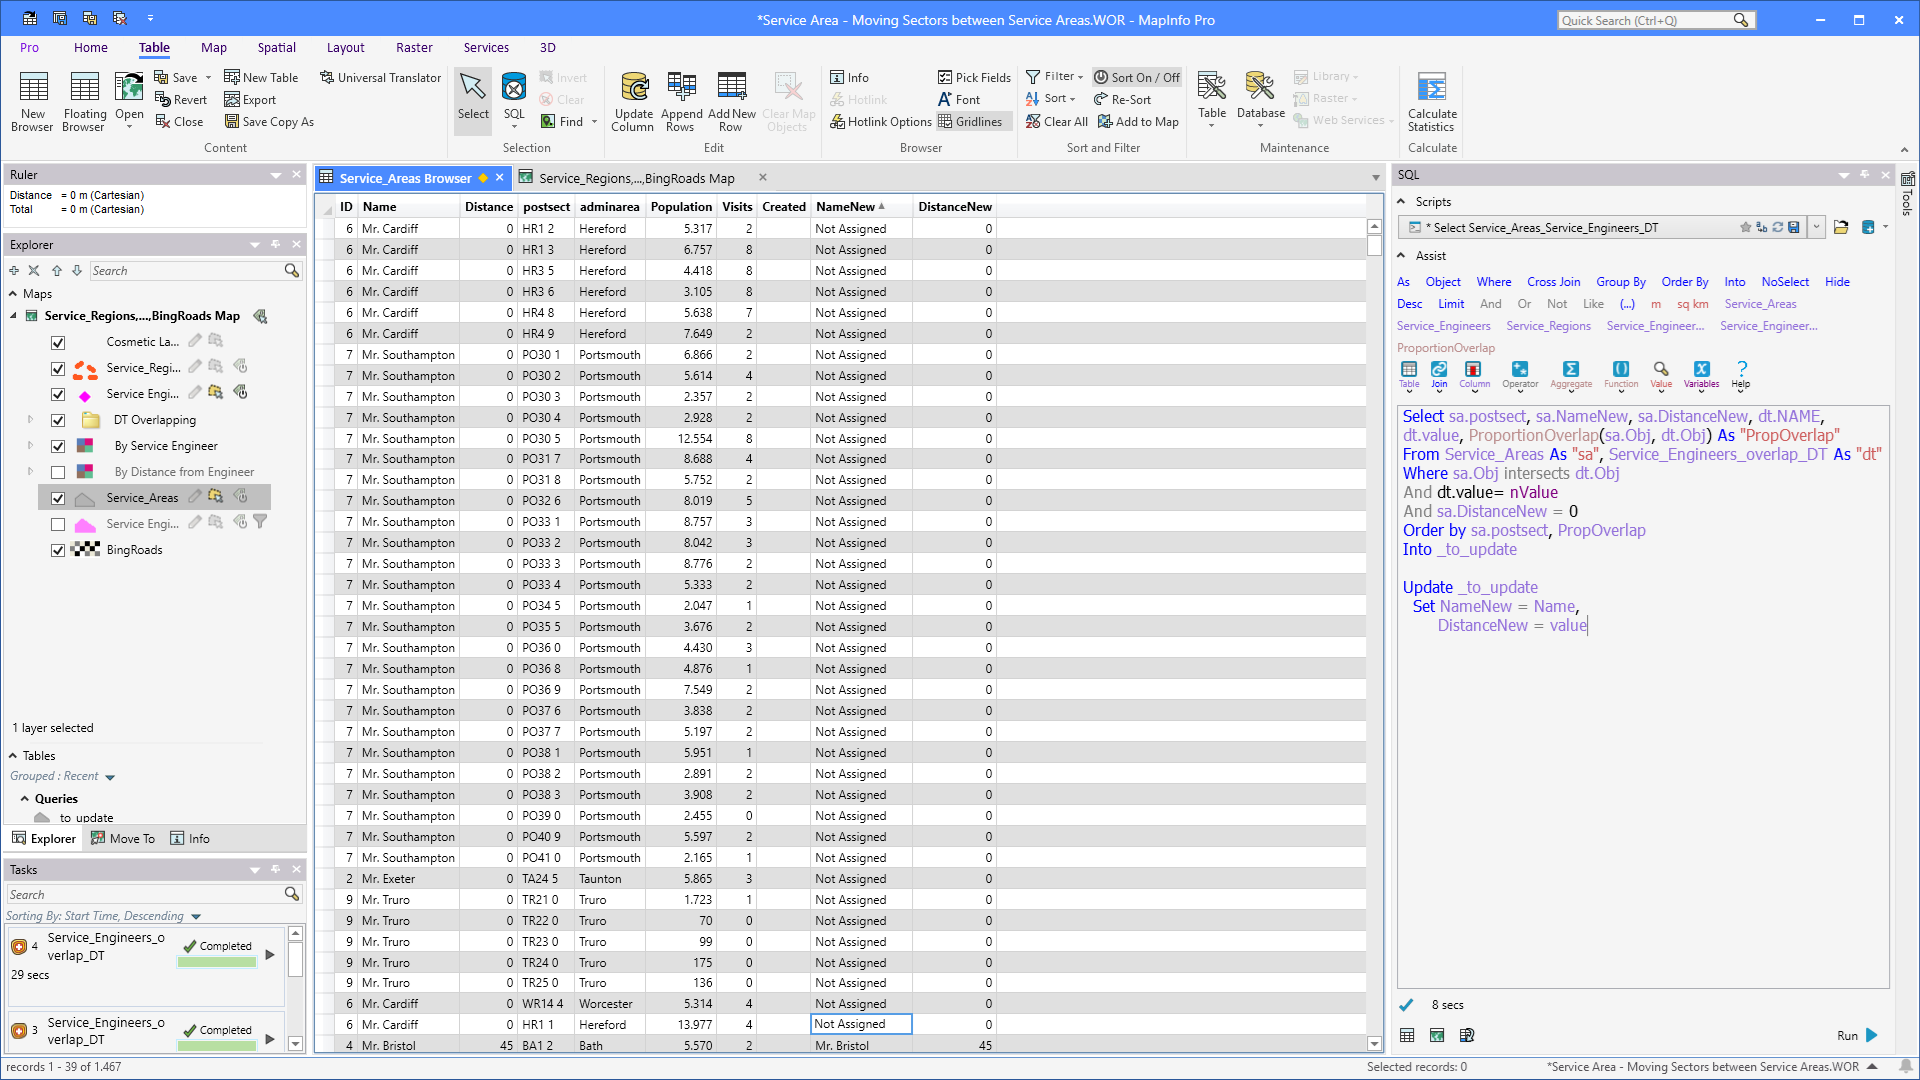This screenshot has width=1920, height=1080.
Task: Insert the Order By keyword link
Action: tap(1685, 282)
